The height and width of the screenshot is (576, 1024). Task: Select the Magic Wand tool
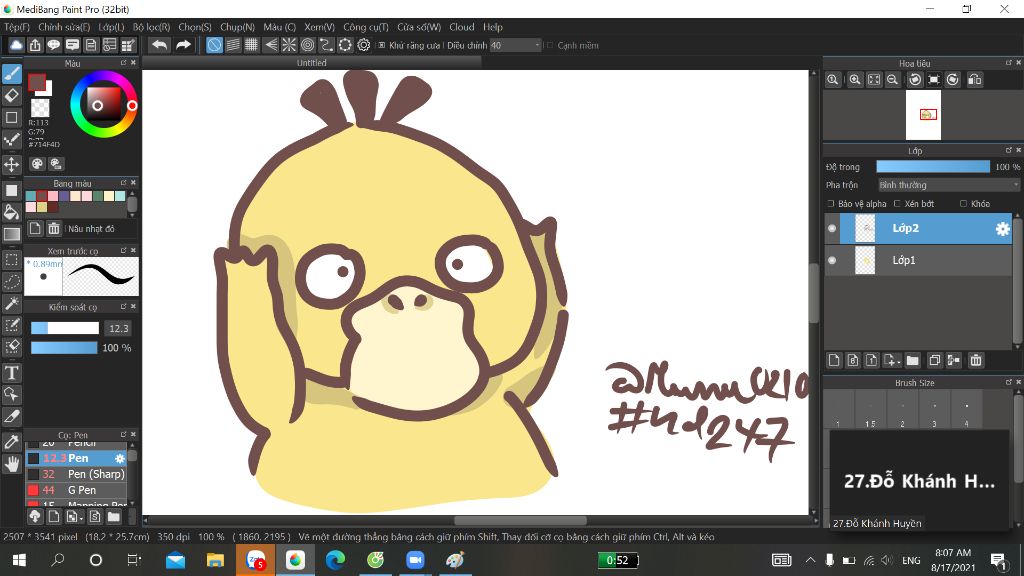click(12, 304)
